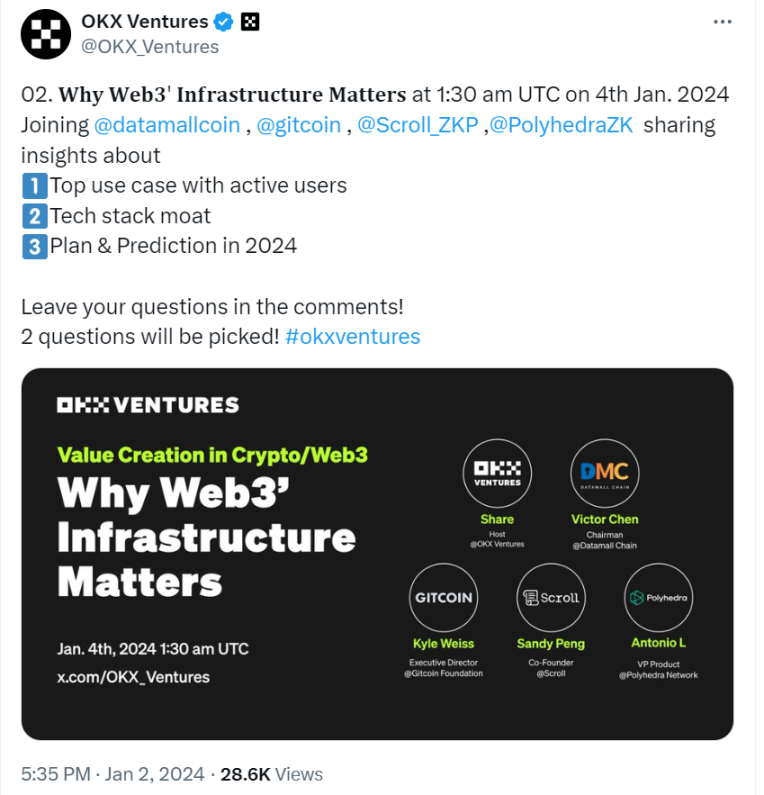Open the three-dot more options menu
The height and width of the screenshot is (795, 764).
[722, 22]
